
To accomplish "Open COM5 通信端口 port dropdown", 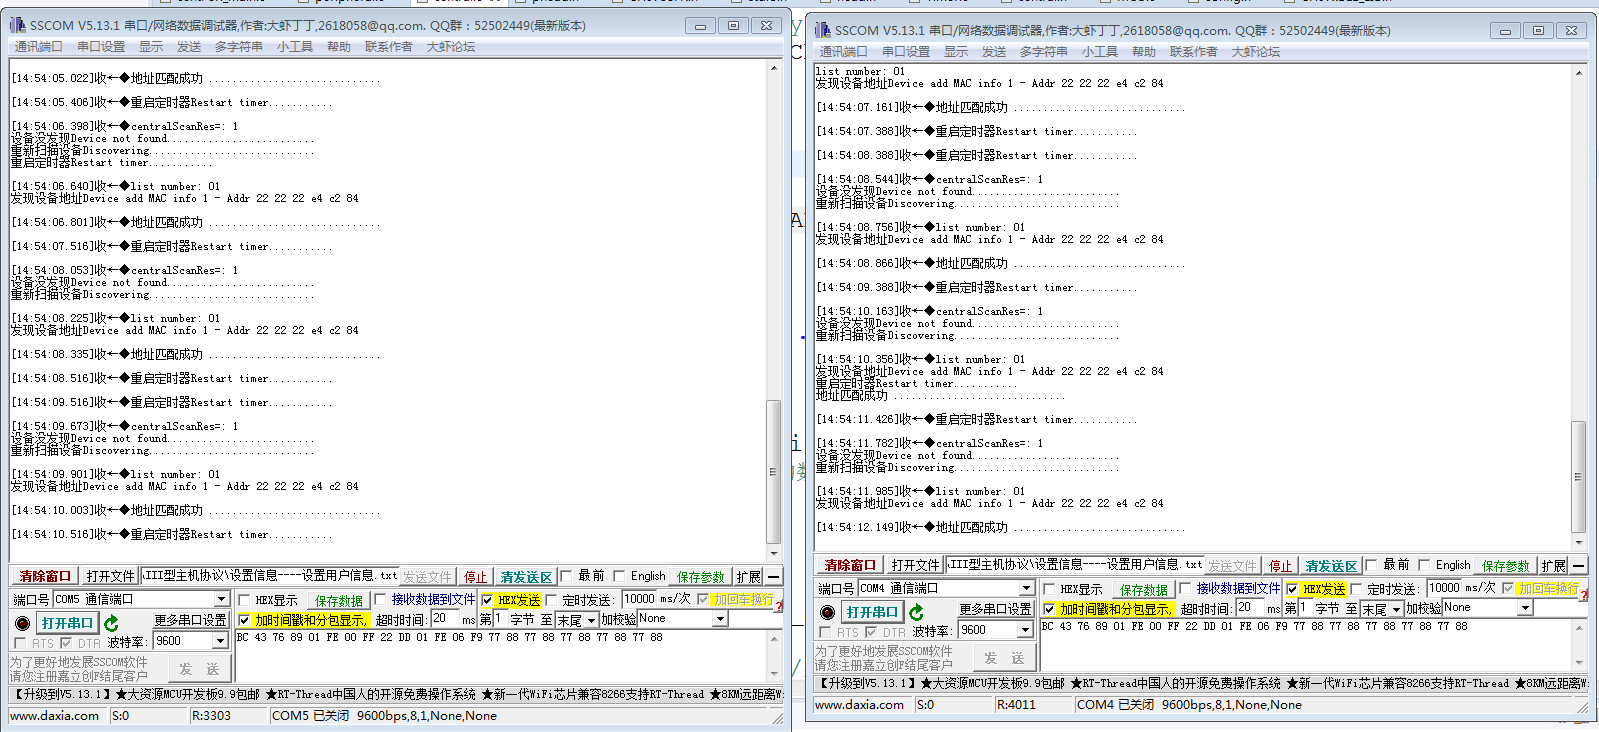I will click(221, 599).
